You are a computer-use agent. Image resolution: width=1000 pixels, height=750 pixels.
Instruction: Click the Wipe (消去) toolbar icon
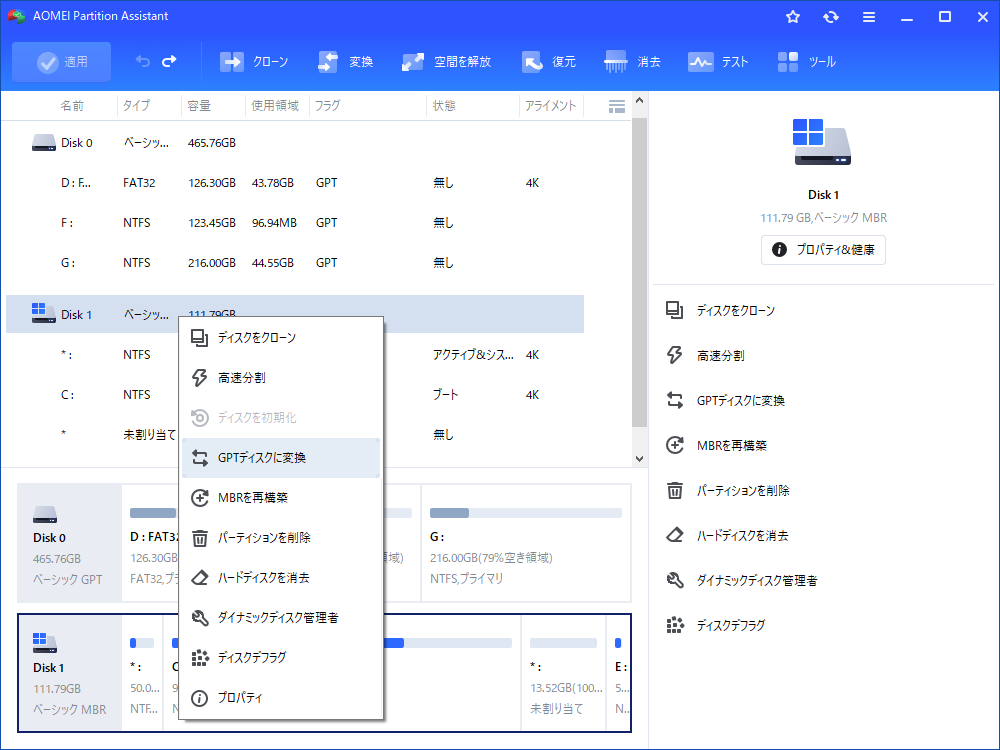pyautogui.click(x=633, y=62)
